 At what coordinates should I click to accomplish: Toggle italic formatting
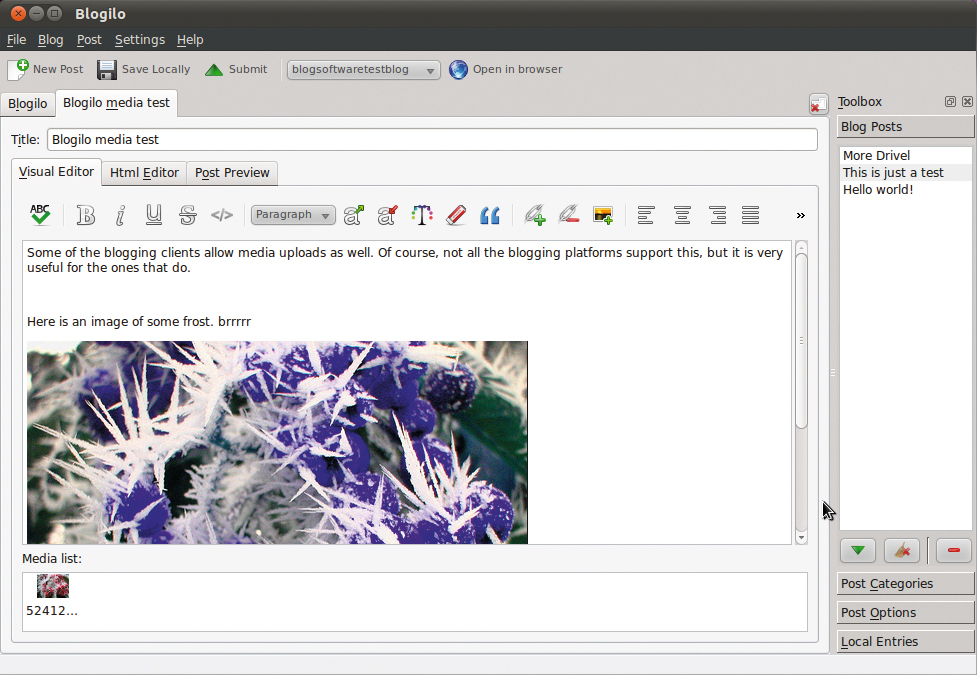120,215
